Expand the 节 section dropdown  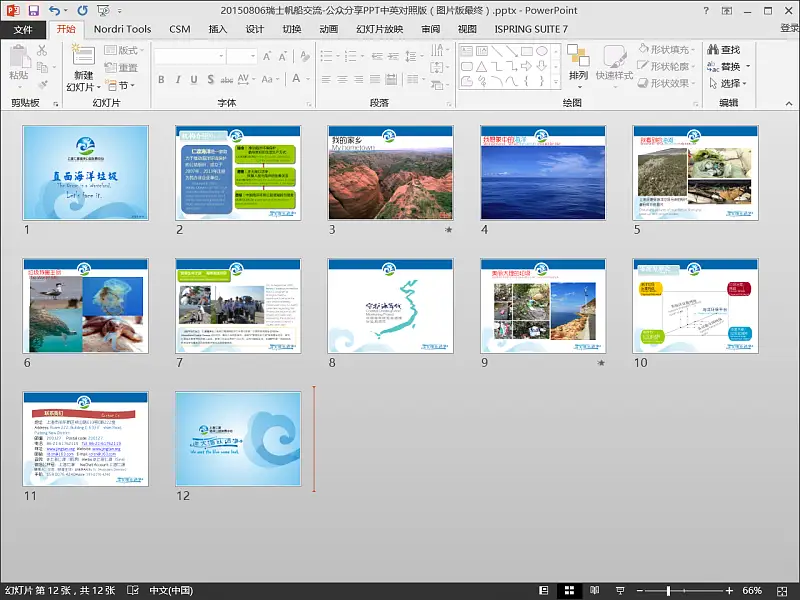click(120, 85)
